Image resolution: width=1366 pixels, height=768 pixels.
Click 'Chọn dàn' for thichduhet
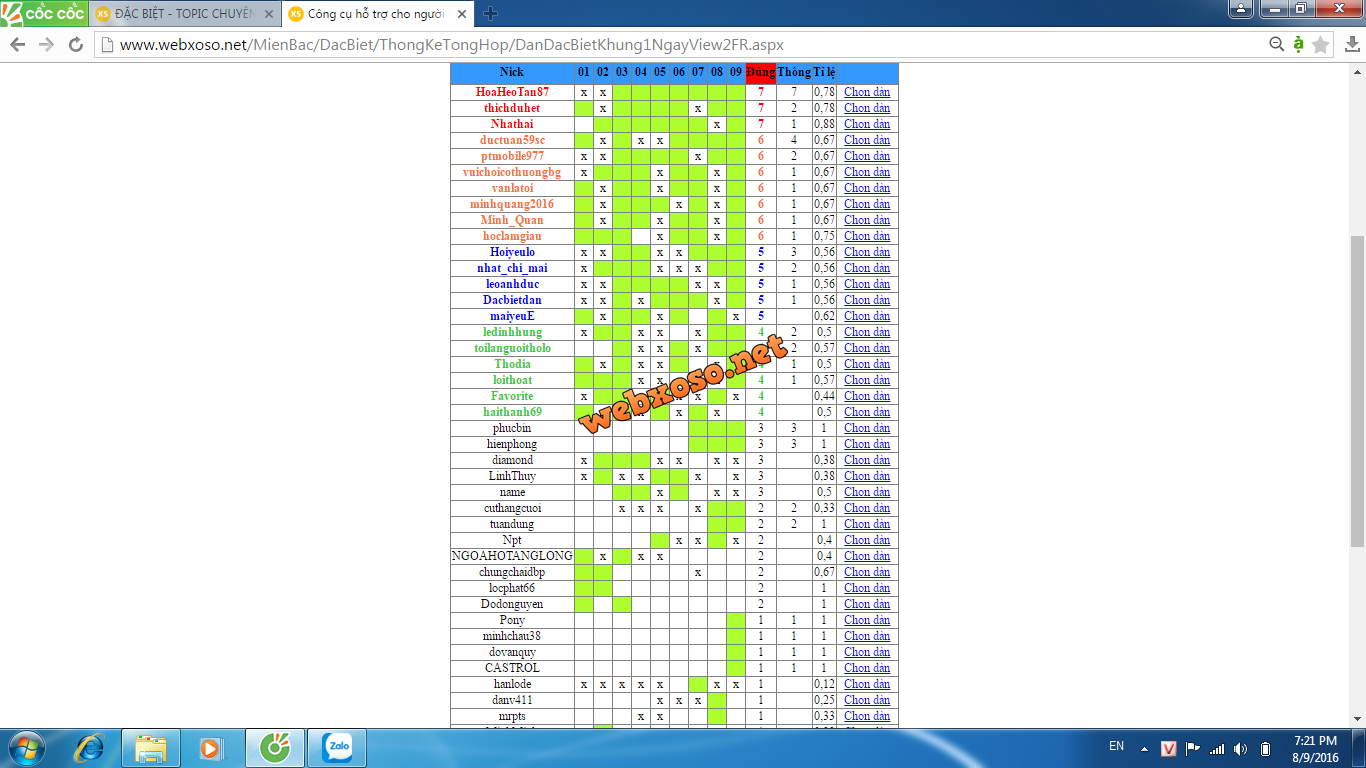[867, 108]
